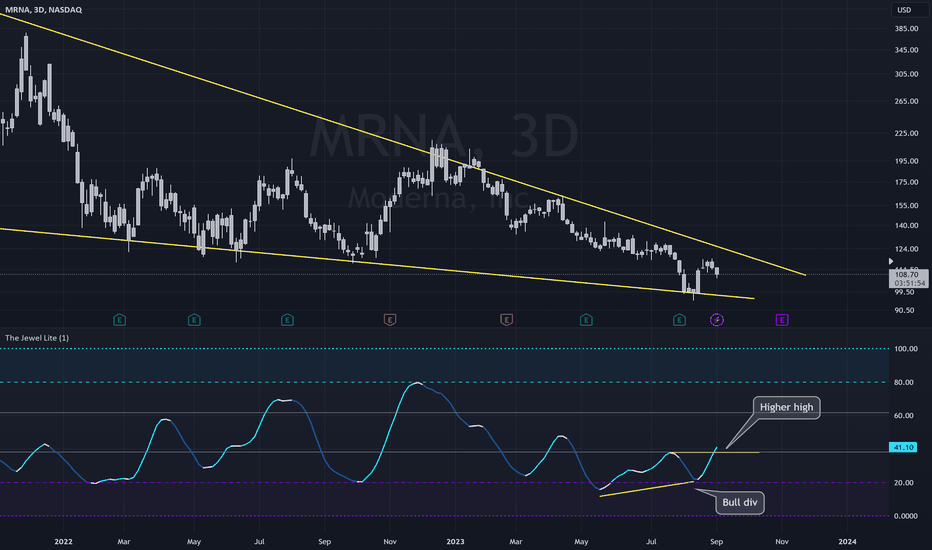The width and height of the screenshot is (932, 550).
Task: Click the 225.00 price axis label
Action: coord(906,133)
